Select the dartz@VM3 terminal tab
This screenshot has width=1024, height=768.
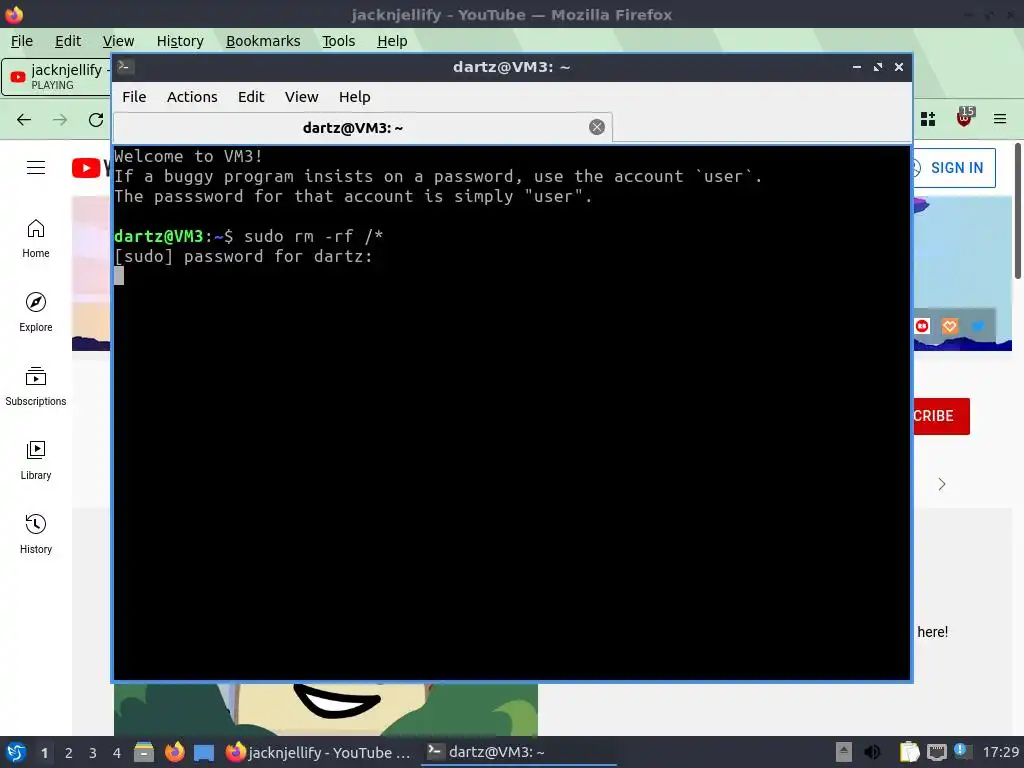point(362,127)
